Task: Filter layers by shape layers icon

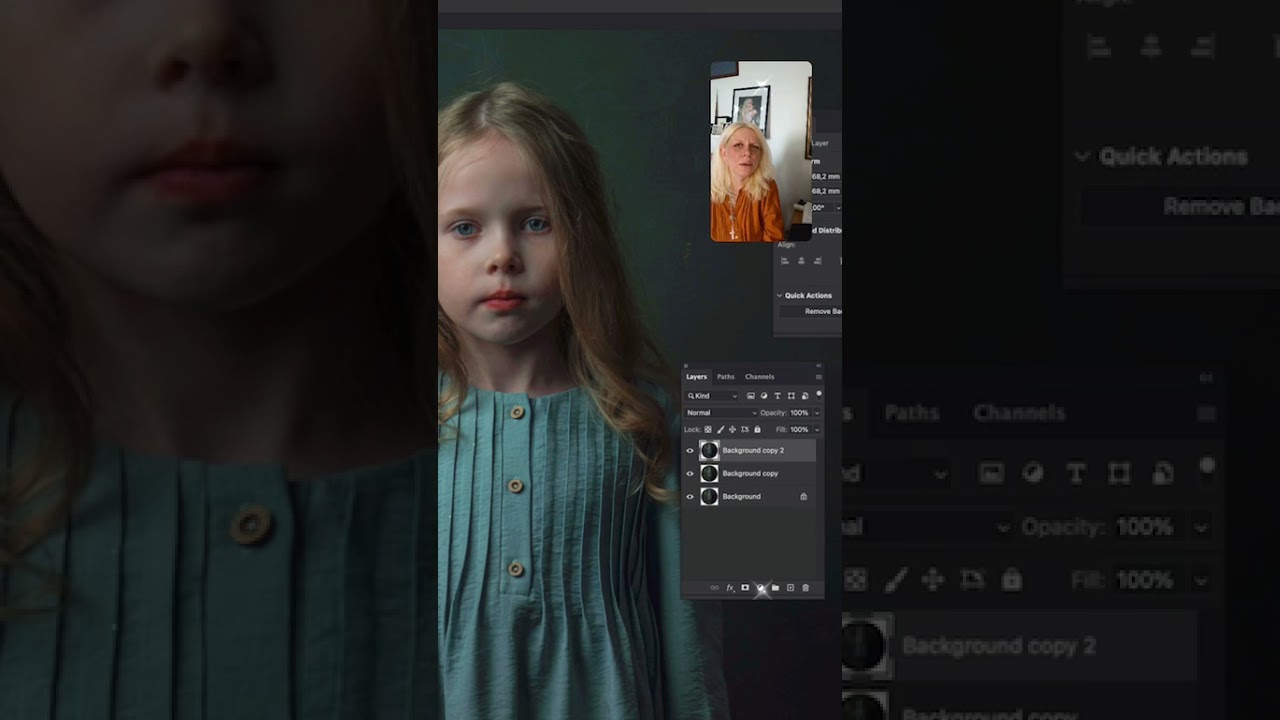Action: (791, 396)
